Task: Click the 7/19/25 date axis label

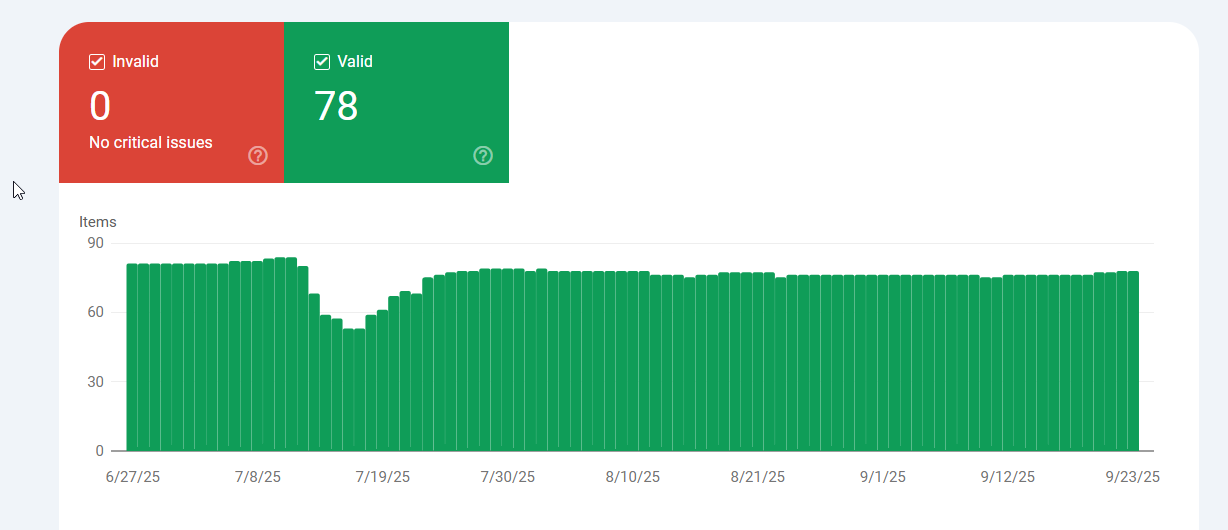Action: [383, 477]
